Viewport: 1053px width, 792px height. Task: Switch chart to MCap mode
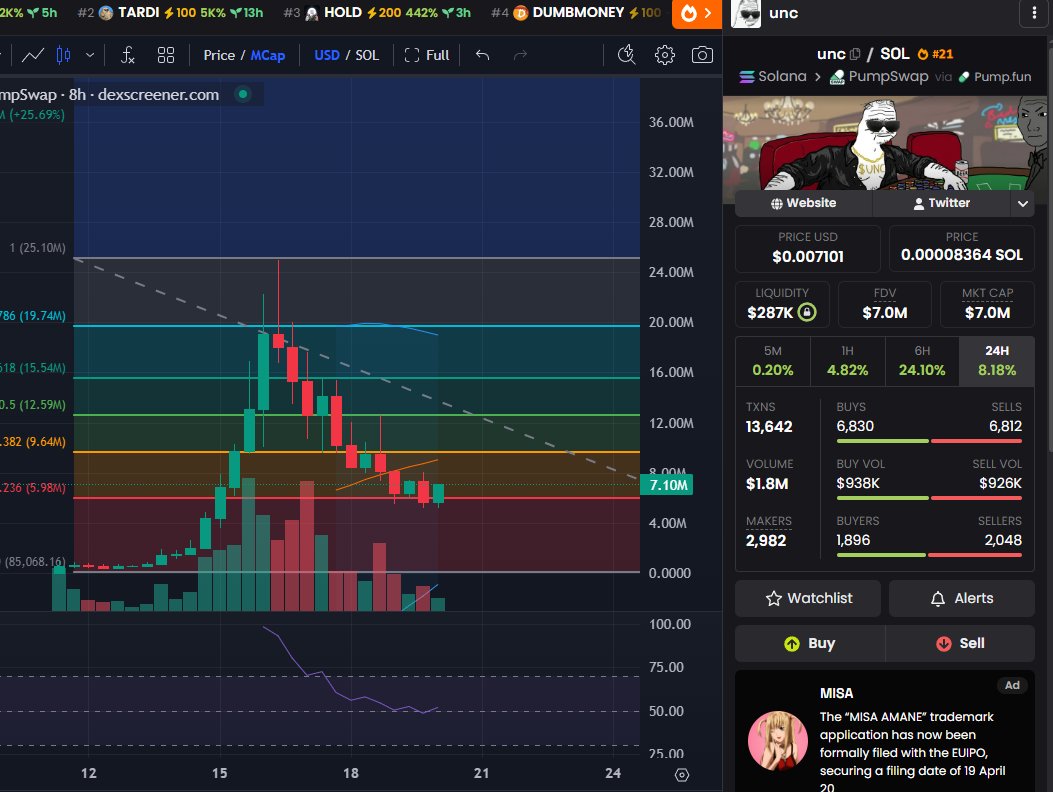tap(267, 55)
